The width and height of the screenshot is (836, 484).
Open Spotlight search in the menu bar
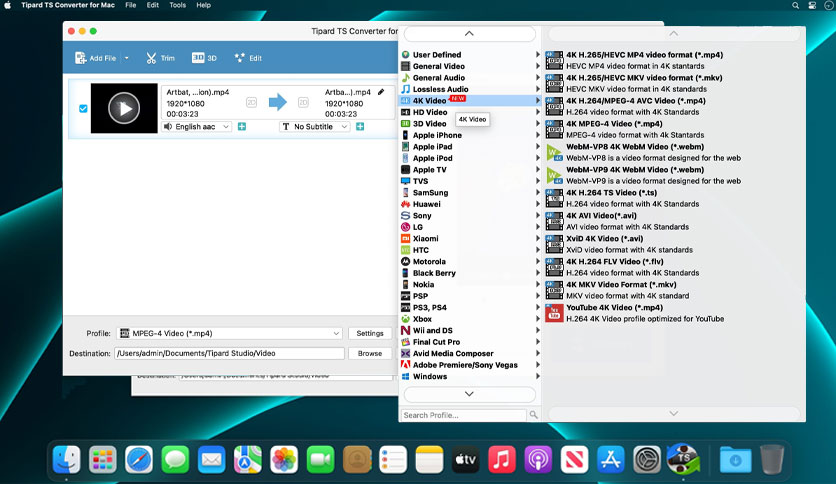pyautogui.click(x=795, y=5)
